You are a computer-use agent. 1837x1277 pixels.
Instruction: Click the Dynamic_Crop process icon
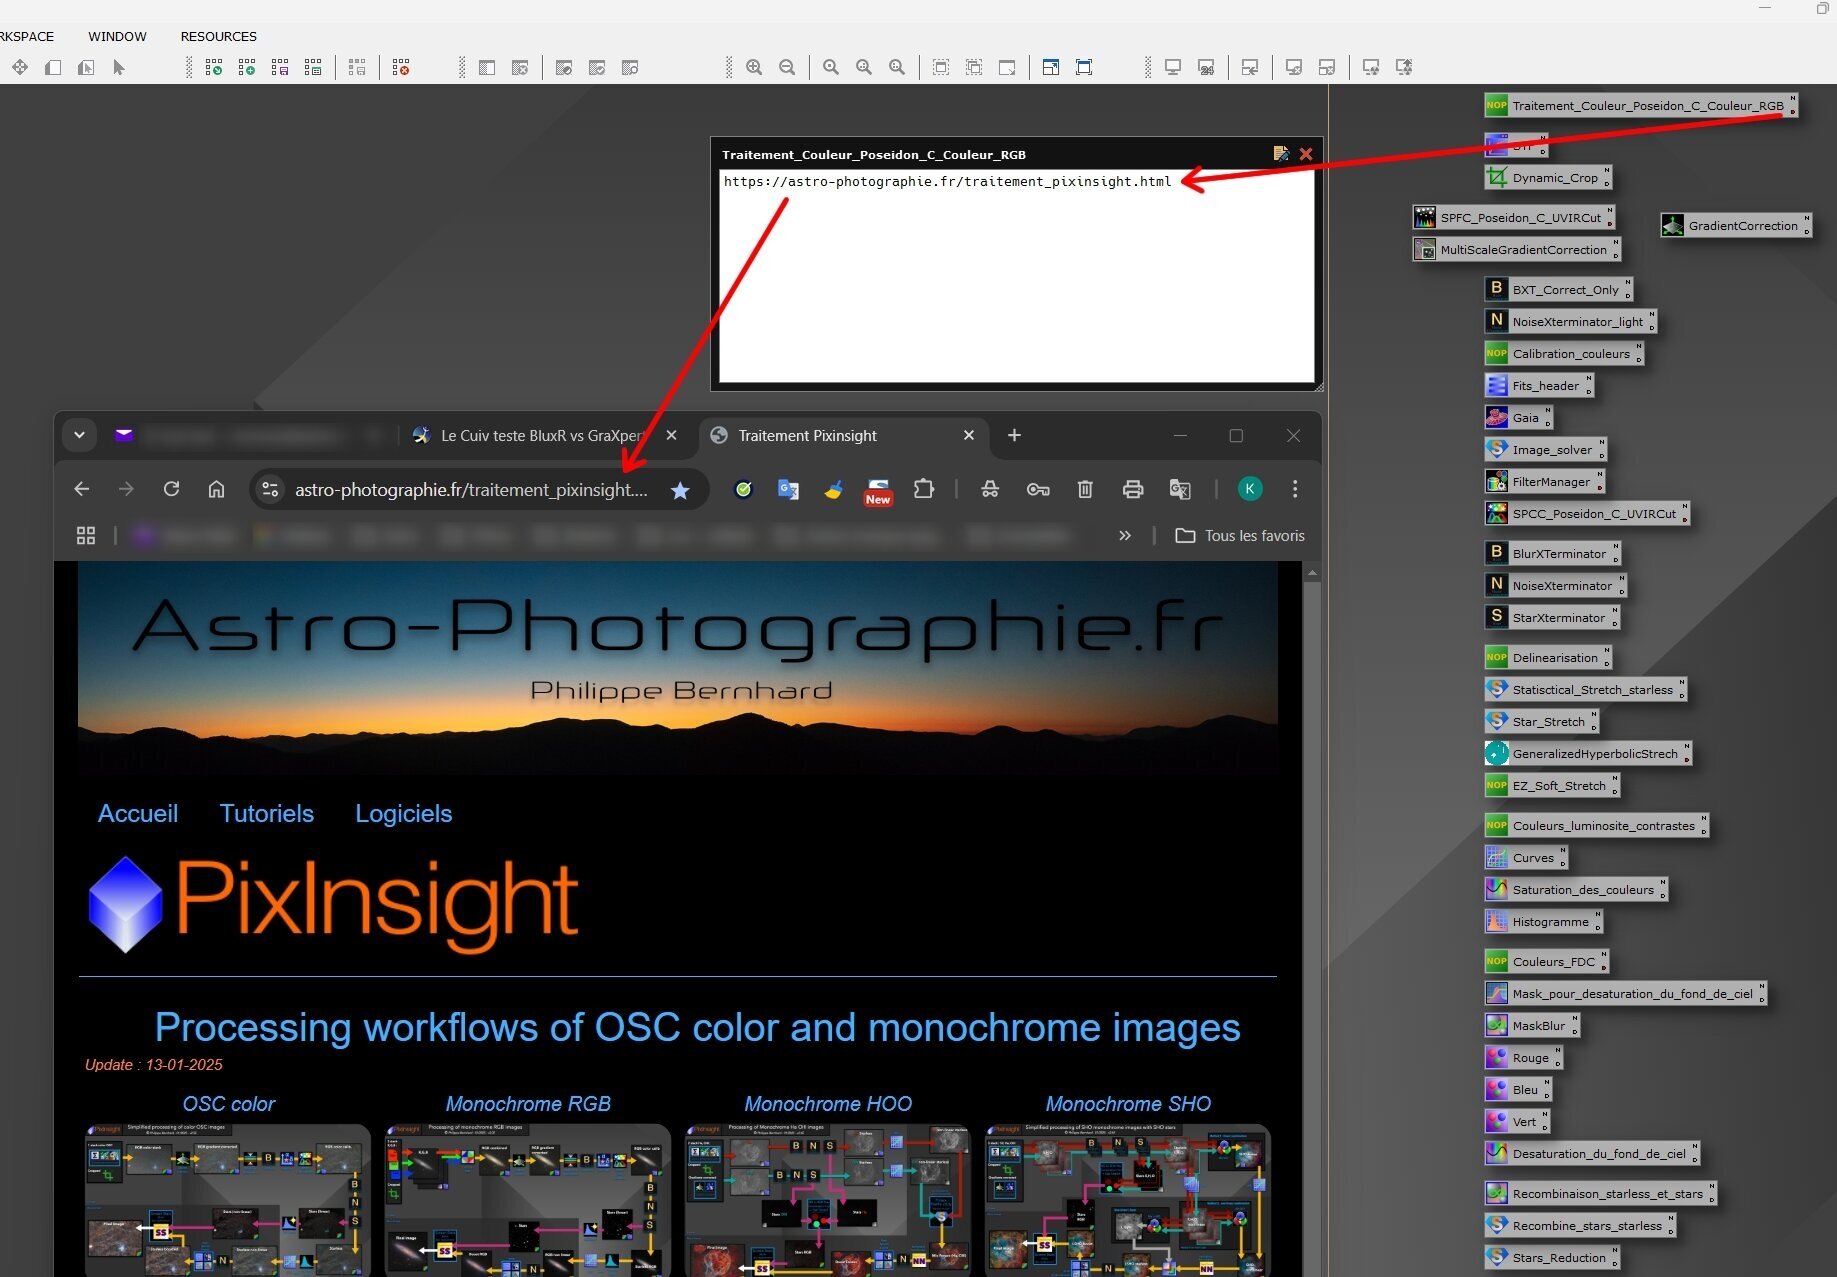pyautogui.click(x=1547, y=177)
